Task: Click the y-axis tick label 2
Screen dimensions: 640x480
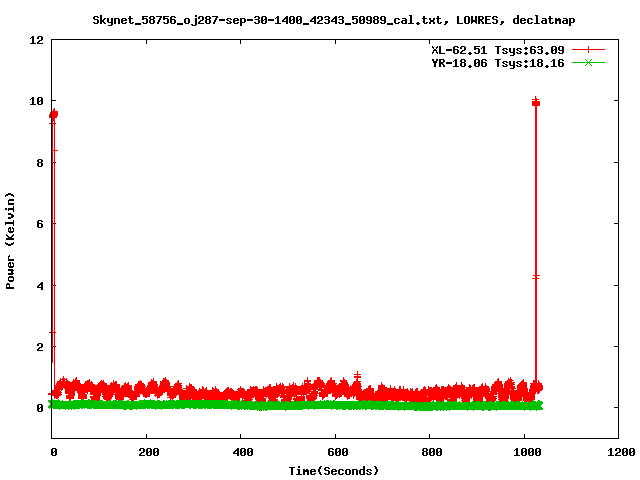Action: point(40,347)
